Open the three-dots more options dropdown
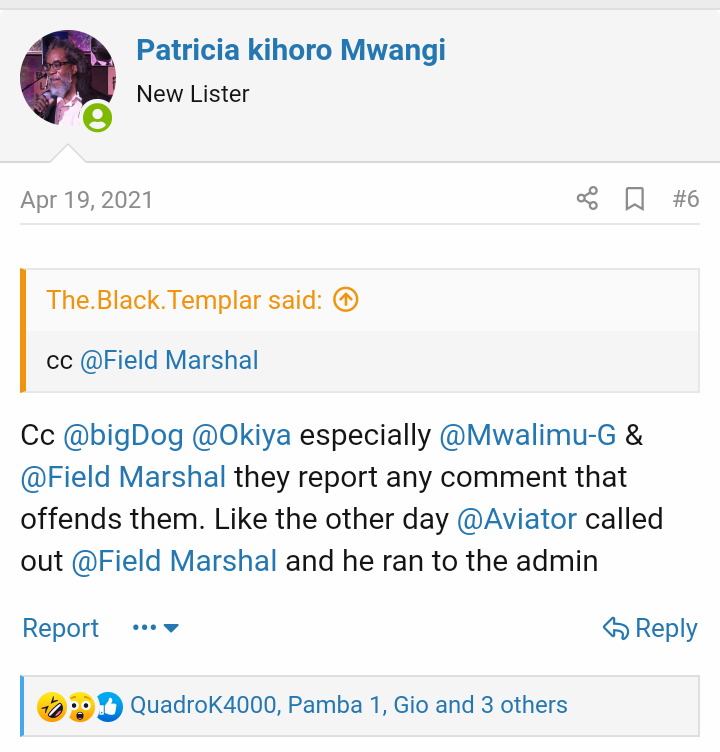 coord(155,628)
